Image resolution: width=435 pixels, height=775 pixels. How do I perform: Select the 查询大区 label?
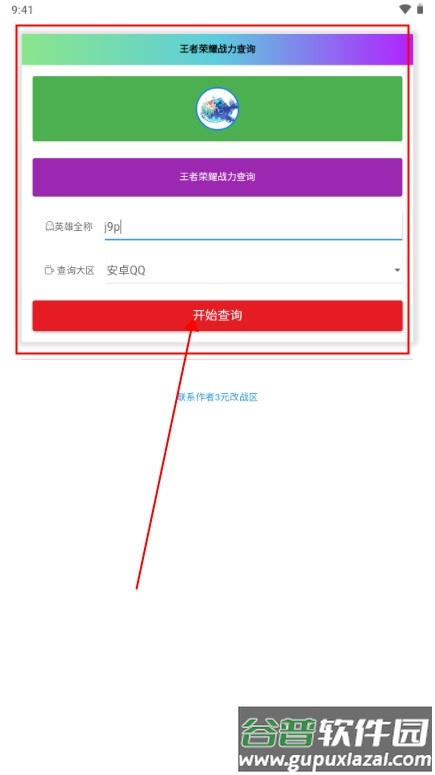click(75, 270)
